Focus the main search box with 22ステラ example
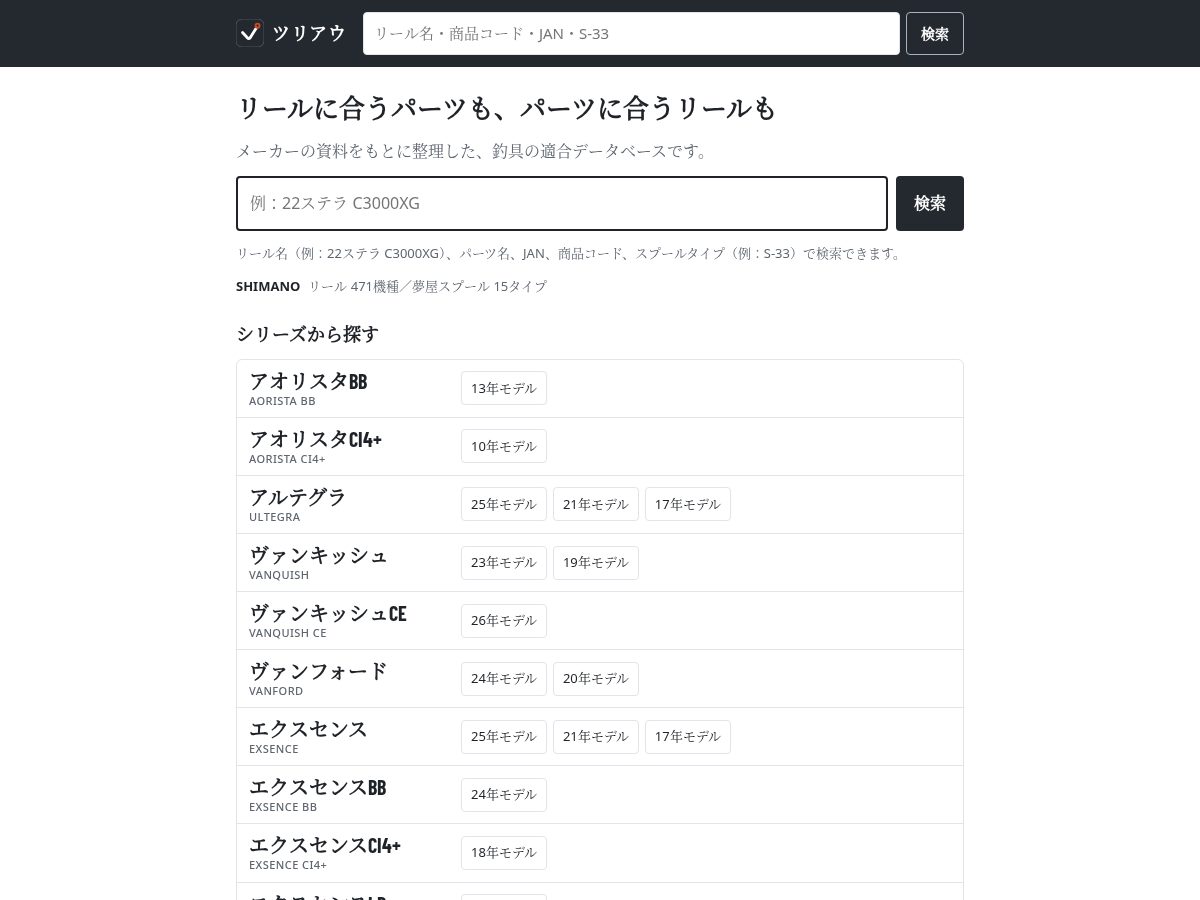 [562, 203]
